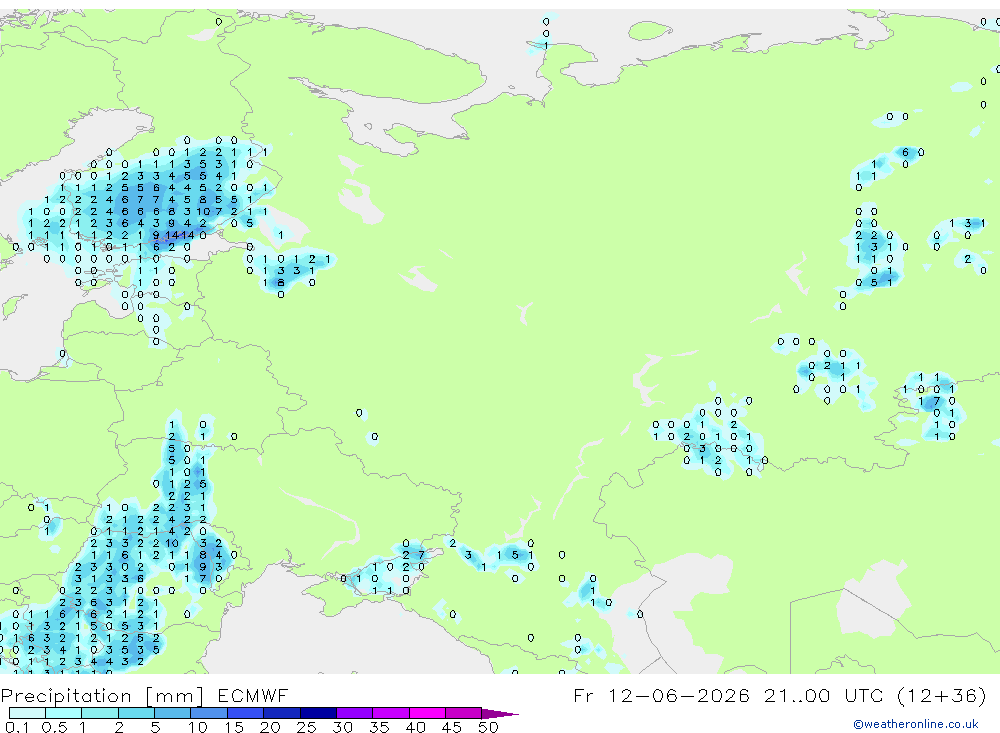Image resolution: width=1000 pixels, height=733 pixels.
Task: Click the purple over-50 arrow on the legend
Action: (499, 713)
